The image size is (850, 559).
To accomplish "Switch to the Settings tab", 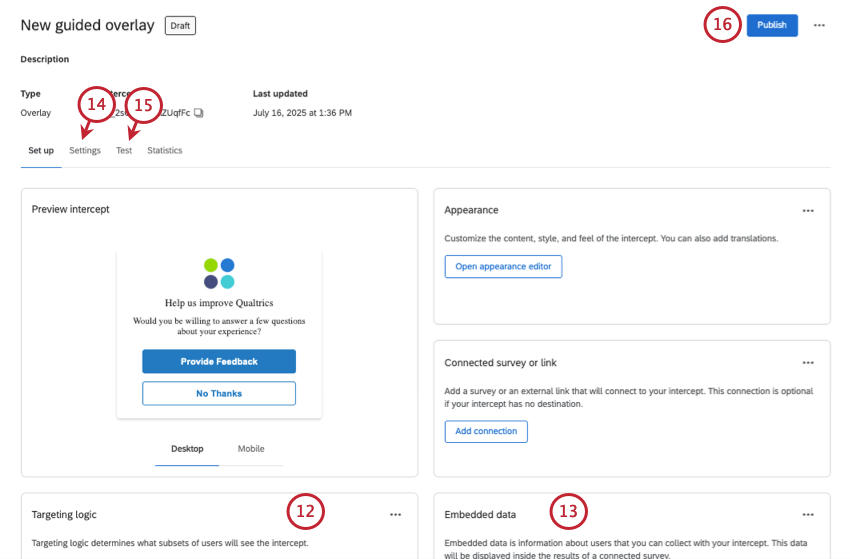I will (x=85, y=150).
